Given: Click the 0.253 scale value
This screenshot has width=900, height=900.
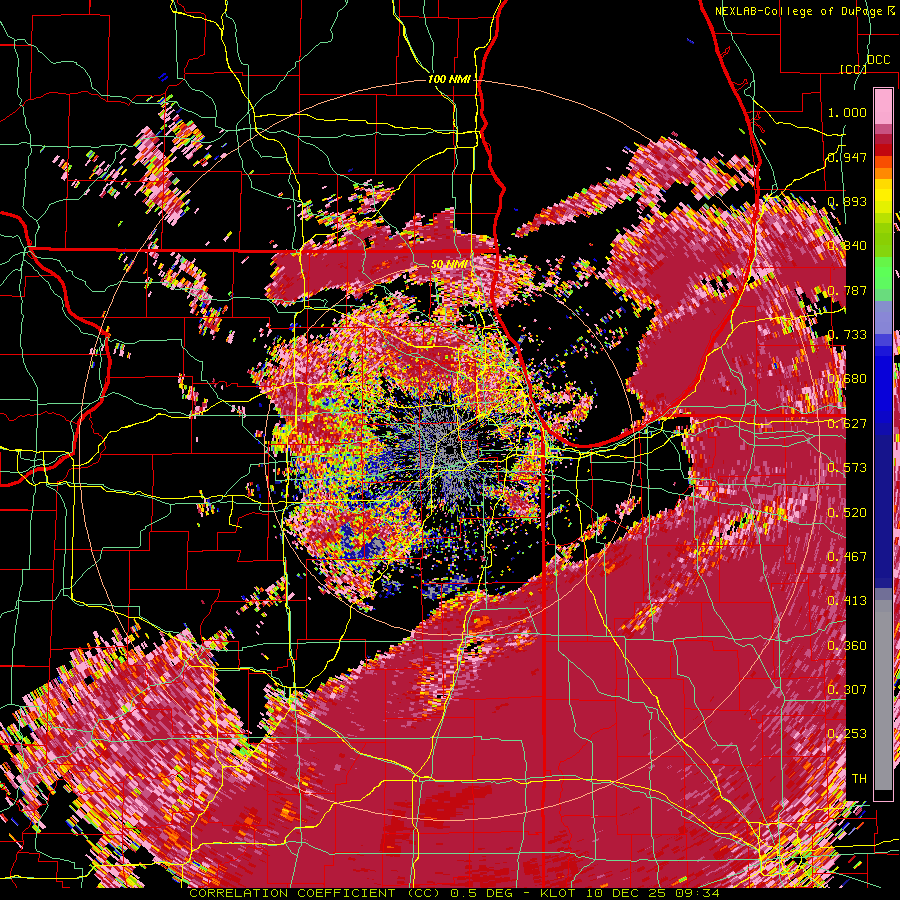Looking at the screenshot, I should [x=847, y=734].
